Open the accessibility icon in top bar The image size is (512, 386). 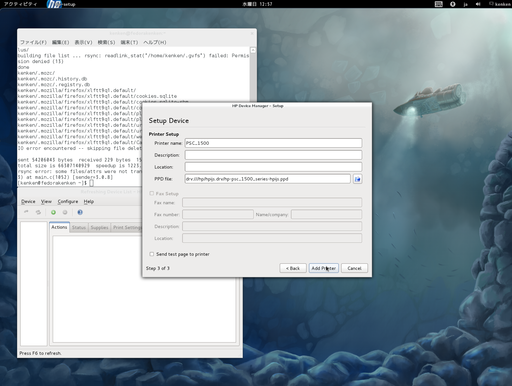[x=453, y=4]
